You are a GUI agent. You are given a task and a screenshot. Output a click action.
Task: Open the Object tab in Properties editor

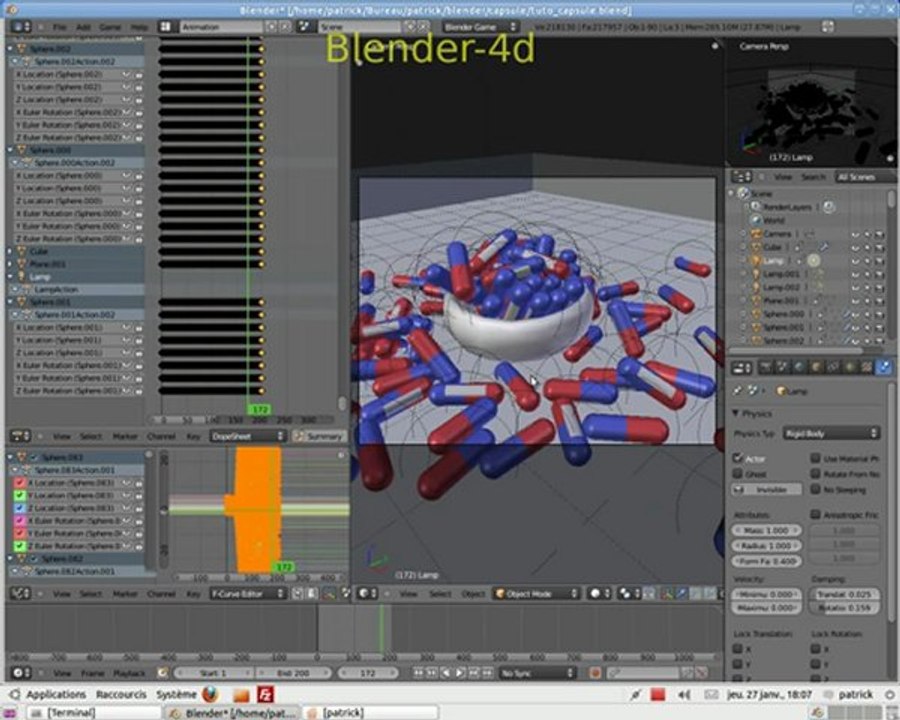pos(816,367)
